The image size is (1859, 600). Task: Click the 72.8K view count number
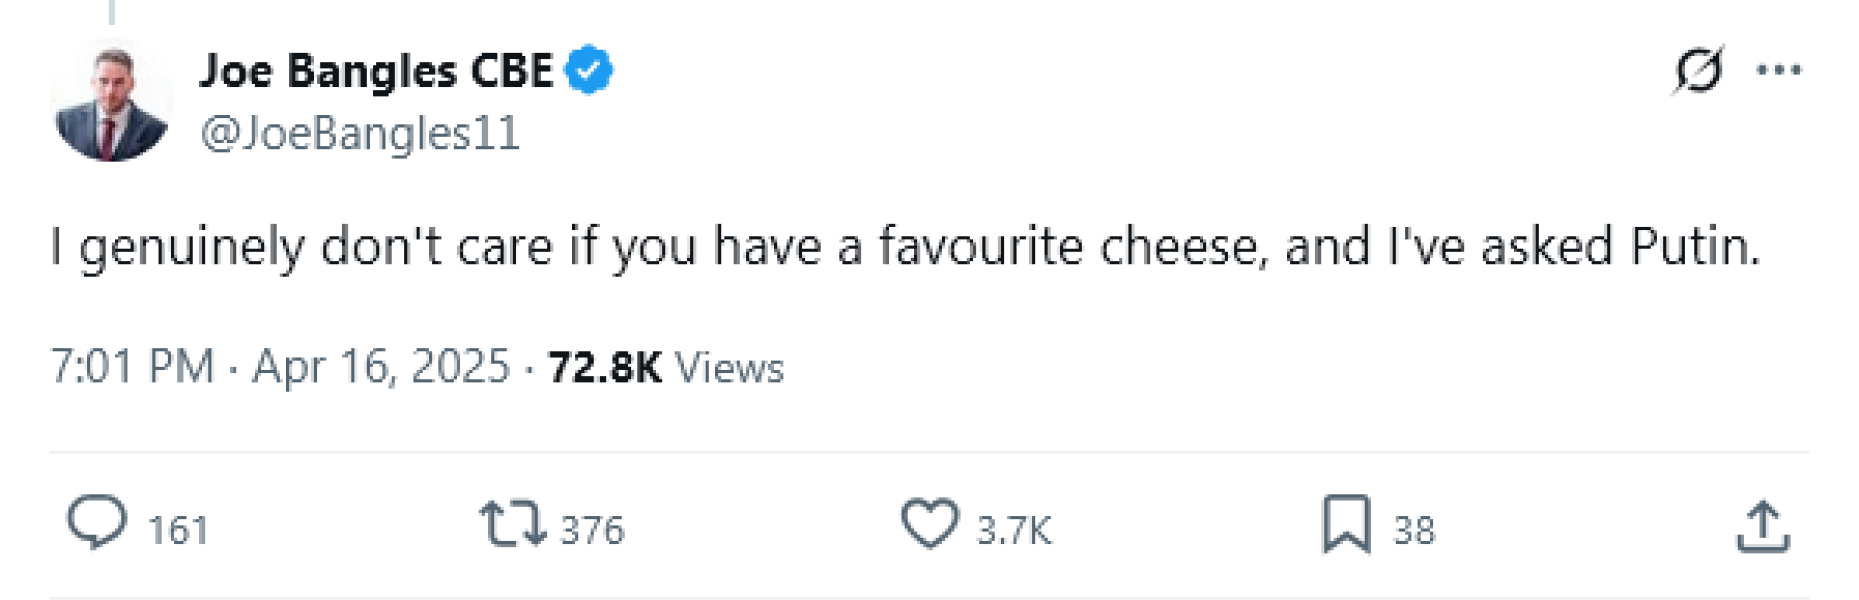pyautogui.click(x=604, y=367)
